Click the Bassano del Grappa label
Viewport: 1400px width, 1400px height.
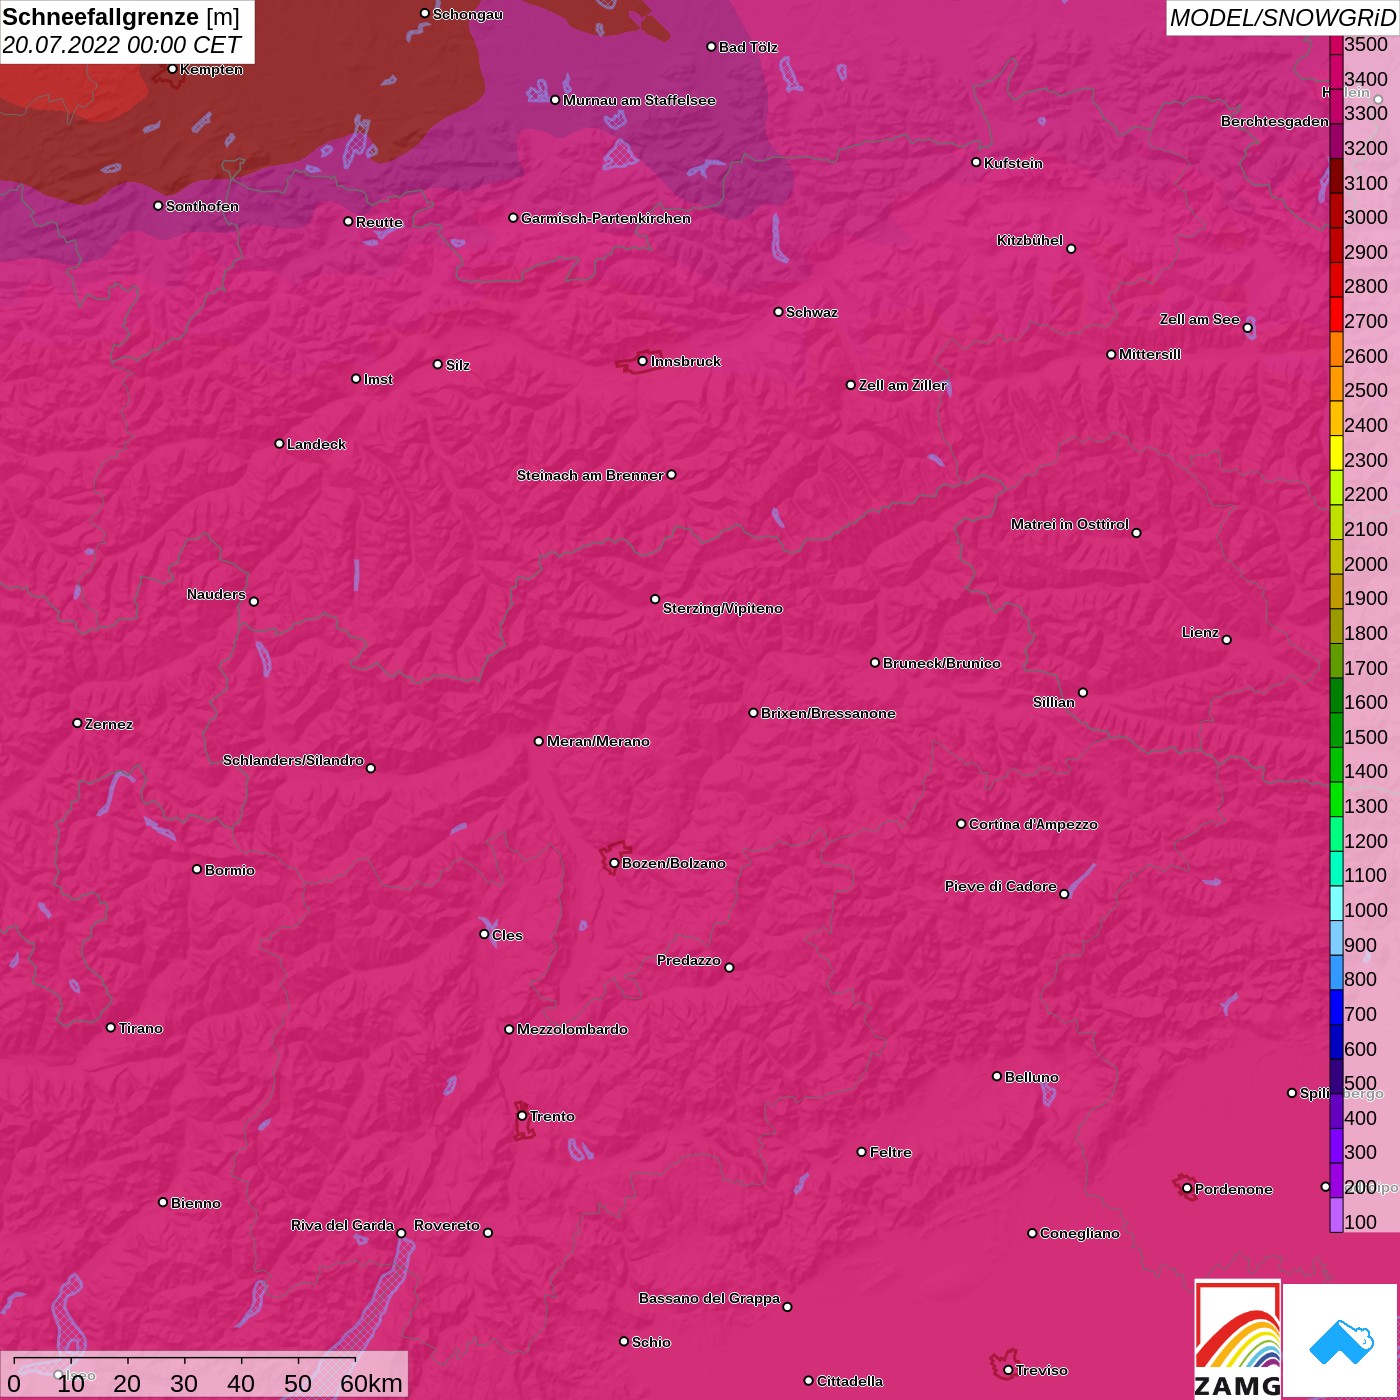tap(709, 1298)
